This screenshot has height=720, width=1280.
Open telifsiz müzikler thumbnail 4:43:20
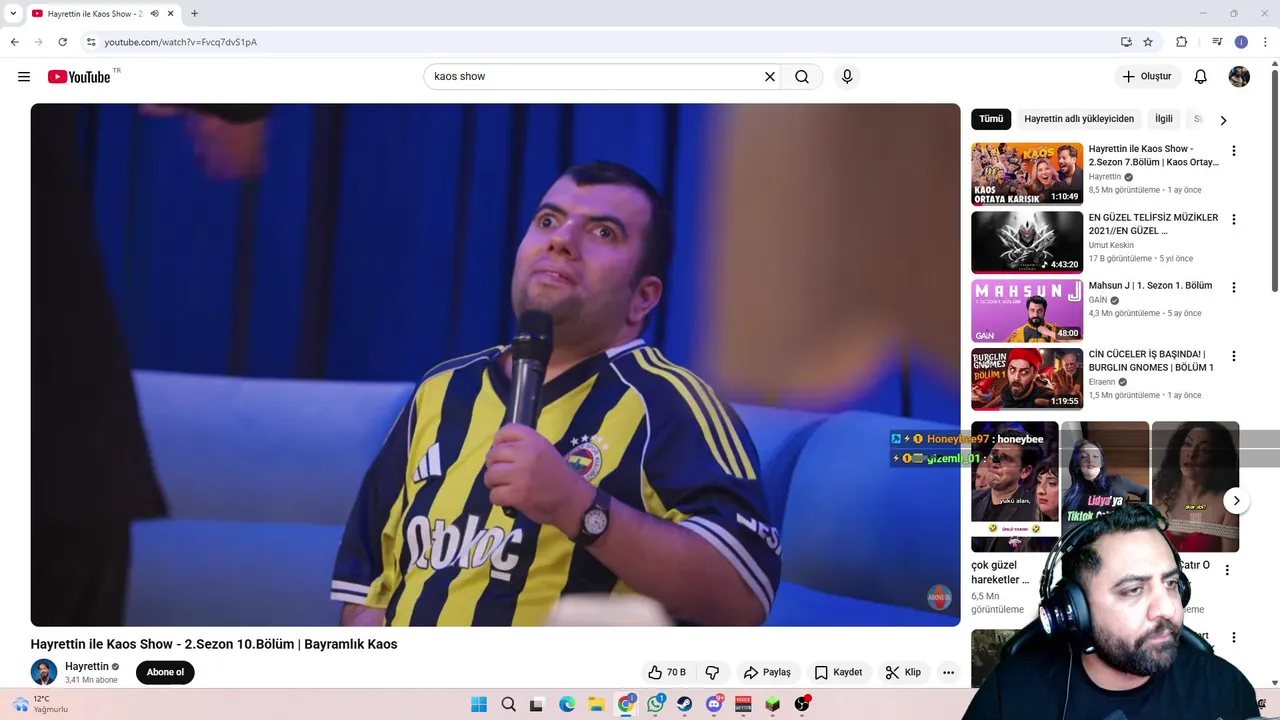tap(1027, 242)
